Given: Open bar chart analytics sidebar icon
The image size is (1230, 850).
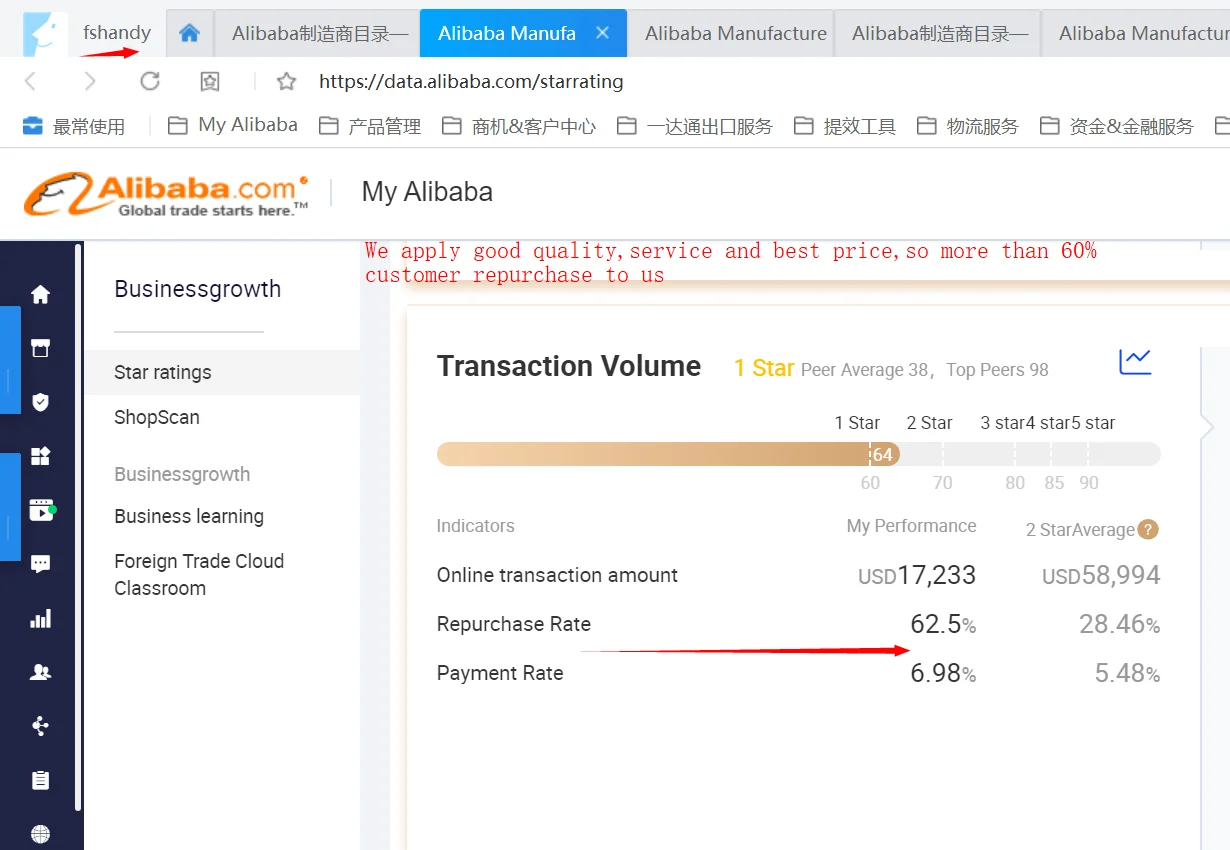Looking at the screenshot, I should [40, 618].
